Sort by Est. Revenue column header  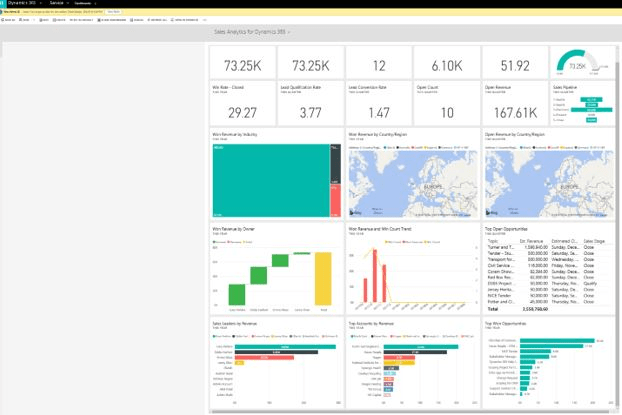click(x=531, y=241)
